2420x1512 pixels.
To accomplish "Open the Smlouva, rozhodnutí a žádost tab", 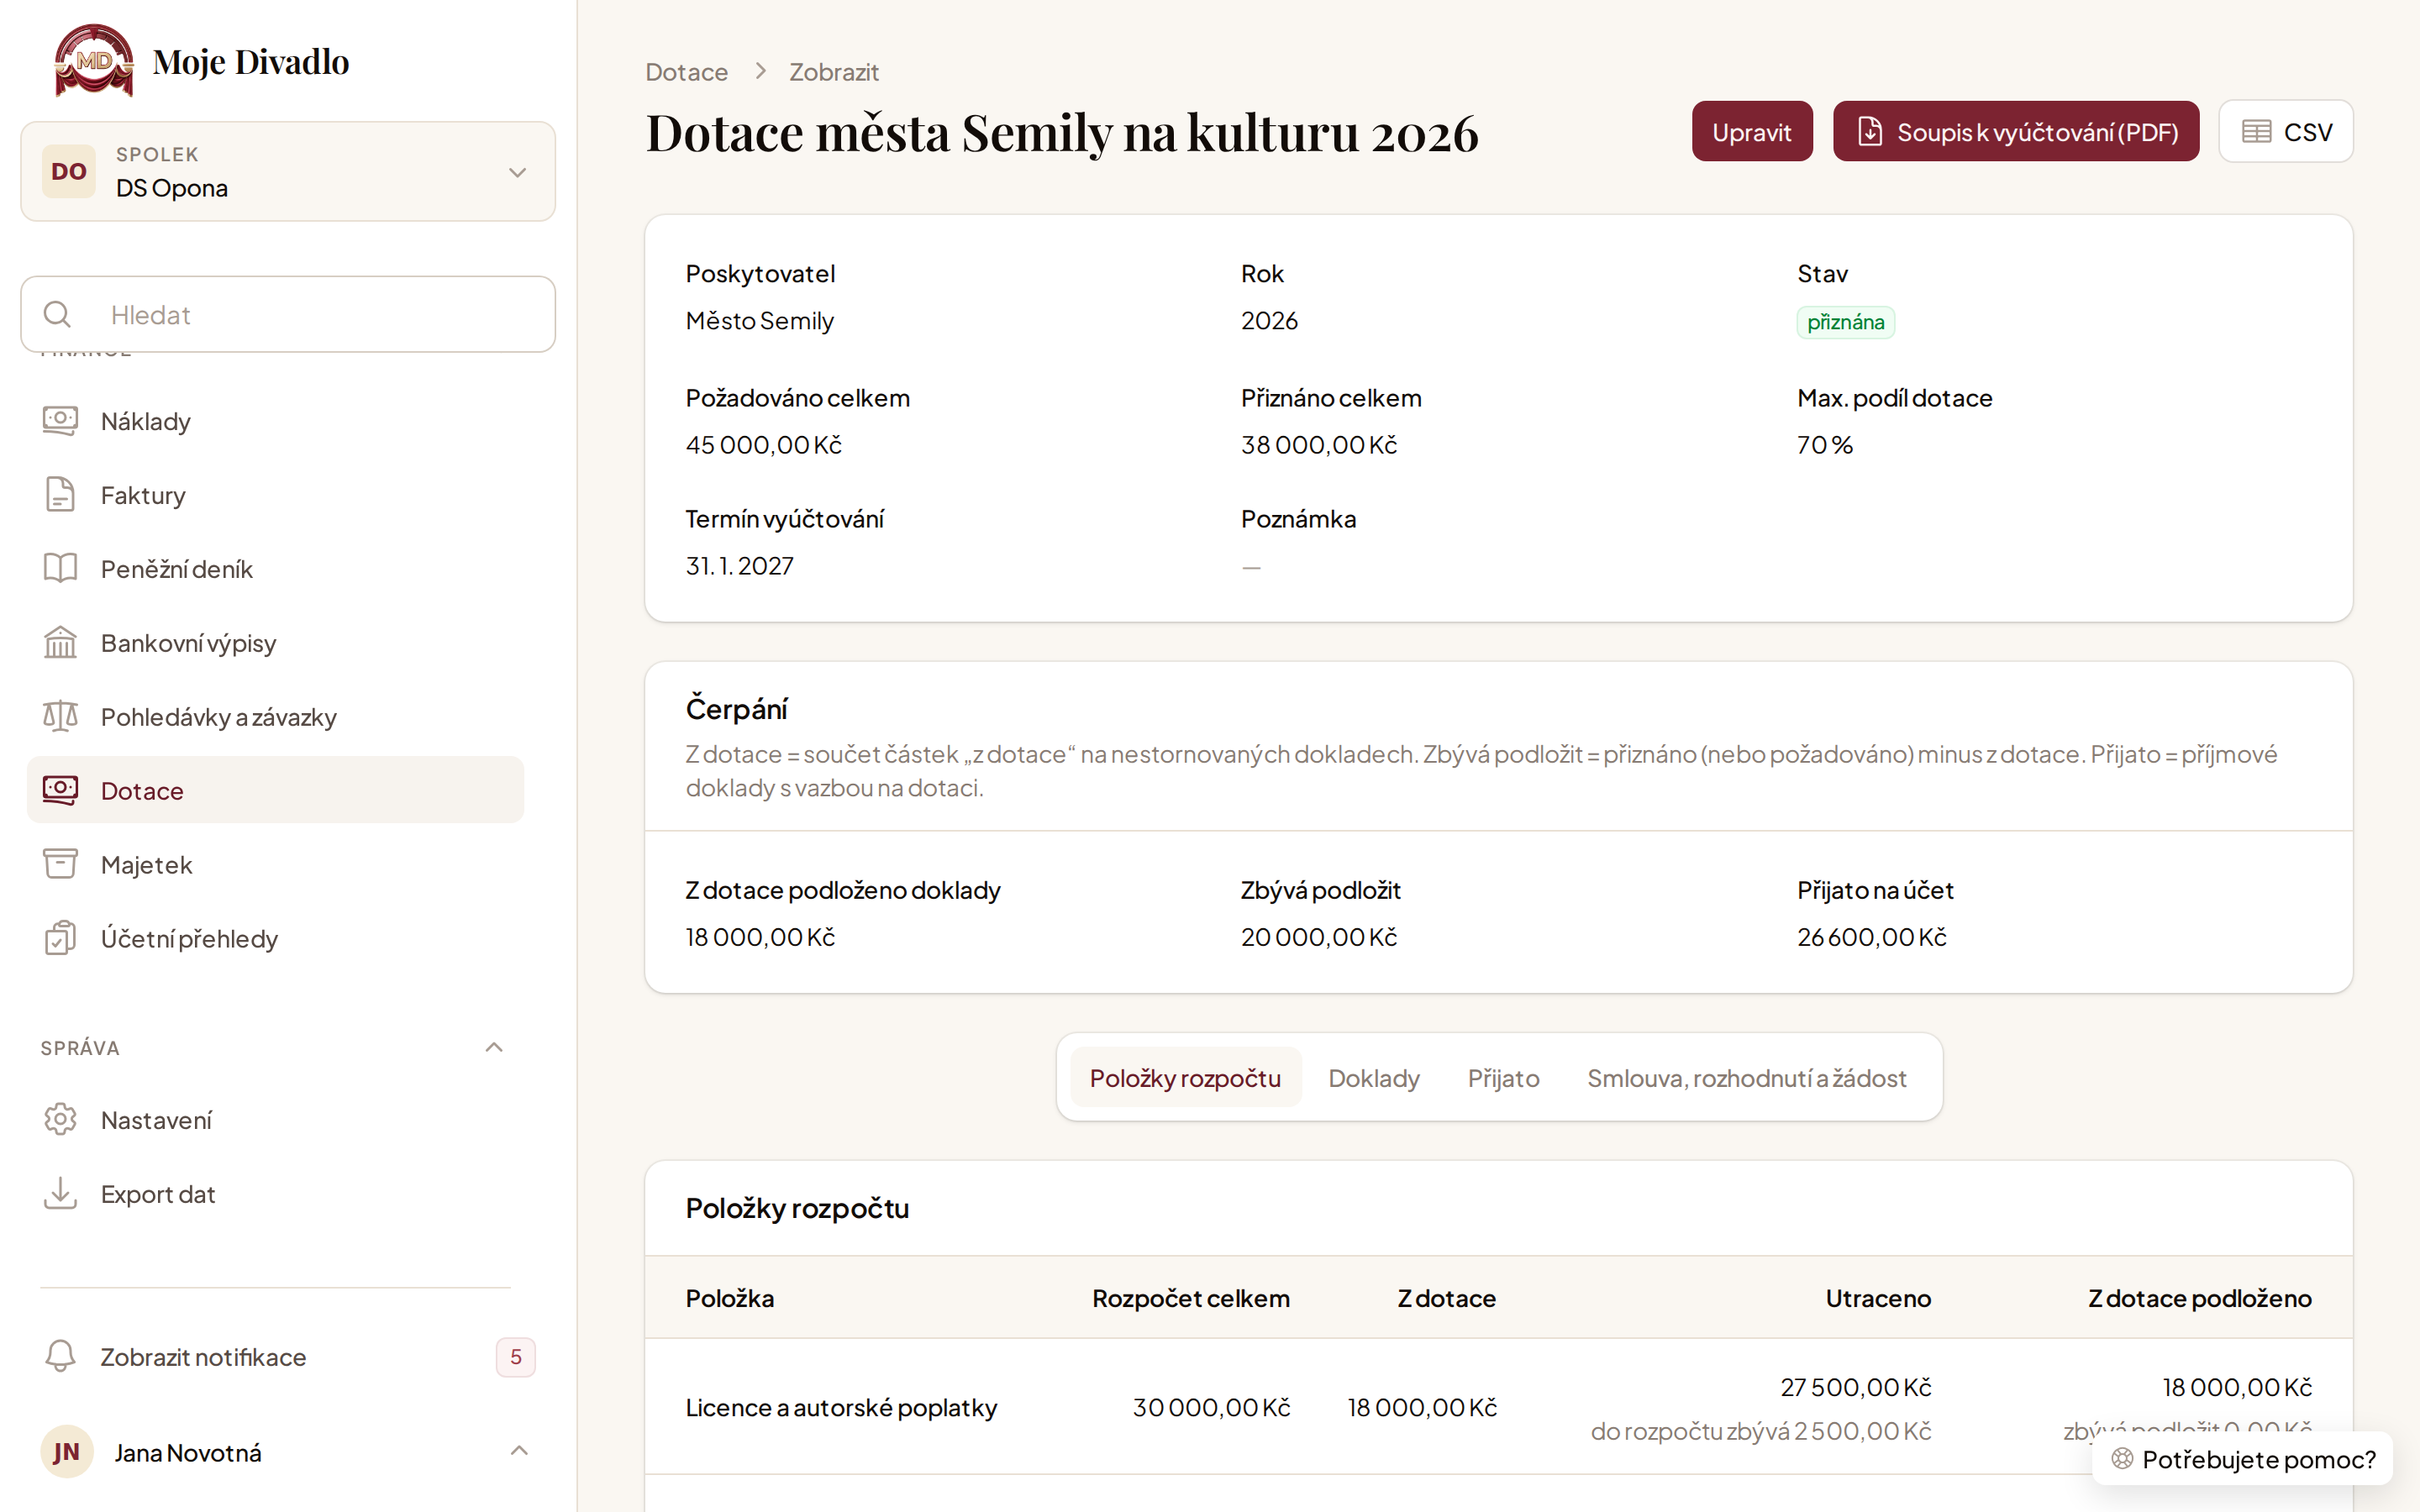I will tap(1746, 1078).
